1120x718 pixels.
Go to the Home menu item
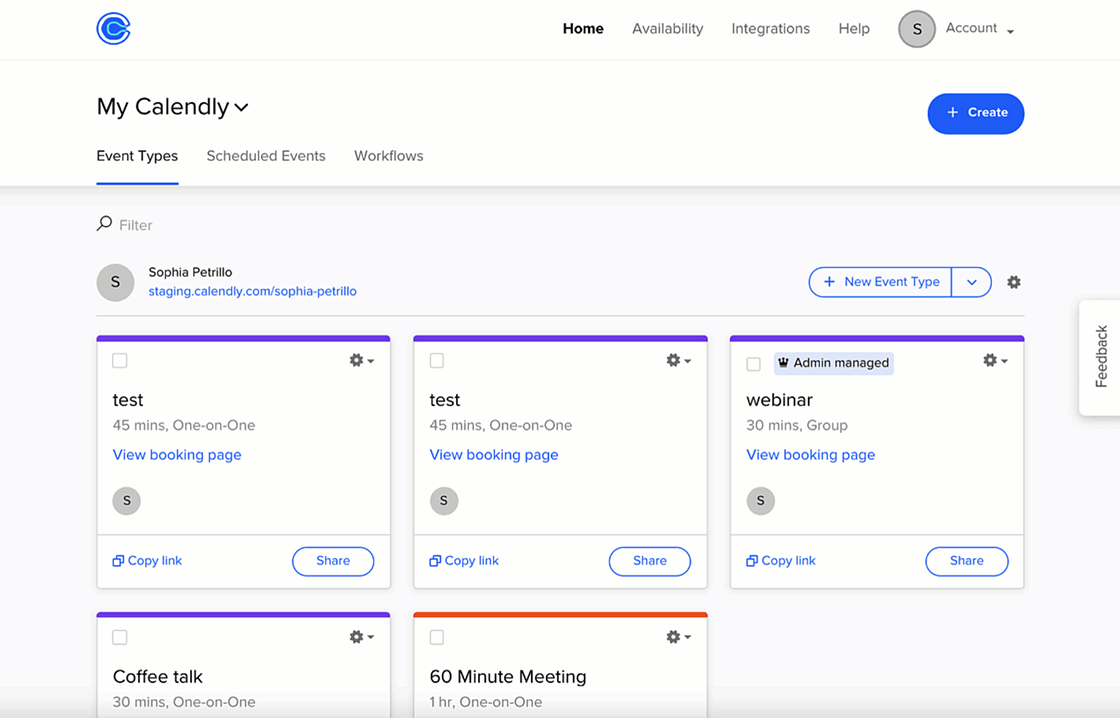(x=583, y=29)
